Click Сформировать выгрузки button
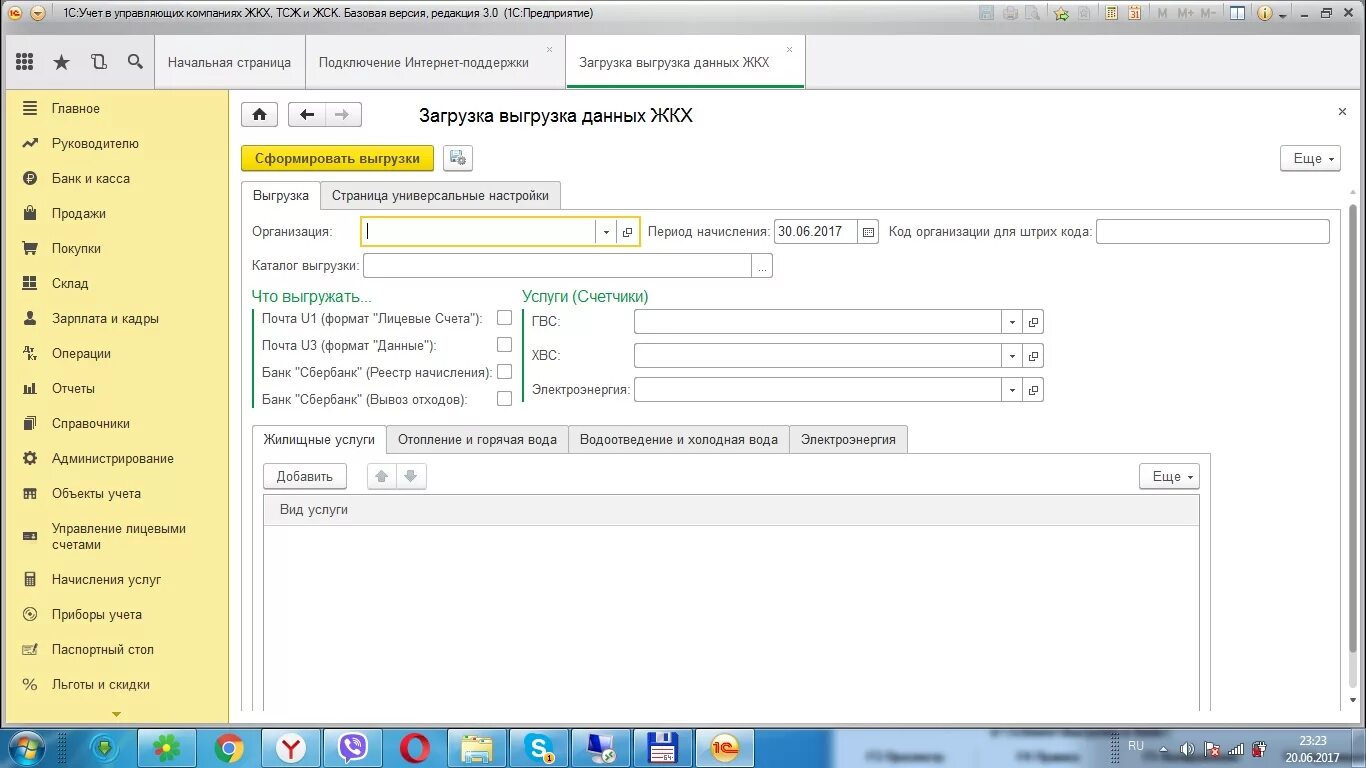The height and width of the screenshot is (768, 1366). (x=338, y=158)
